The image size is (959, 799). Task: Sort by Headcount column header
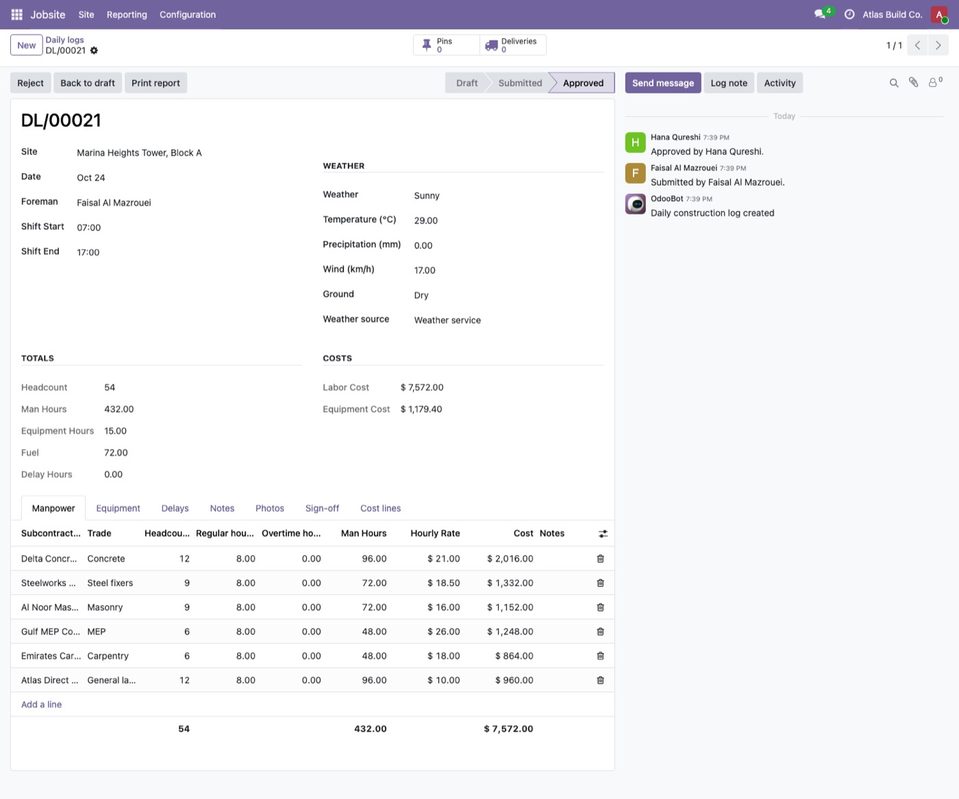pyautogui.click(x=166, y=533)
